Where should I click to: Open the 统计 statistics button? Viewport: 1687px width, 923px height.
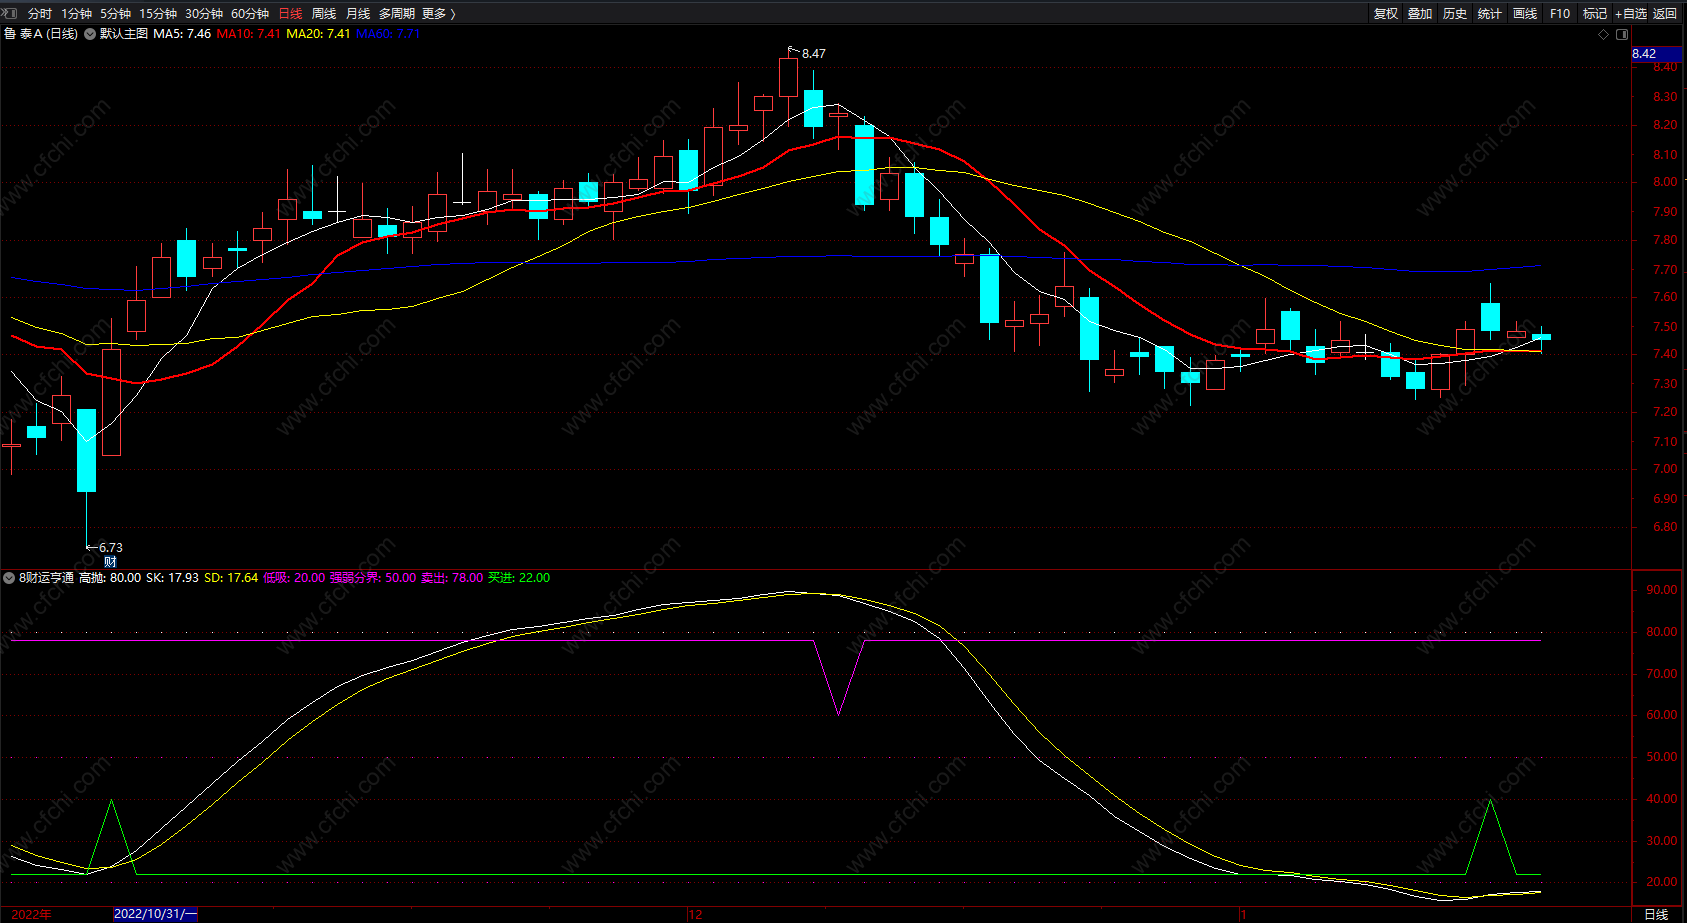click(1490, 14)
